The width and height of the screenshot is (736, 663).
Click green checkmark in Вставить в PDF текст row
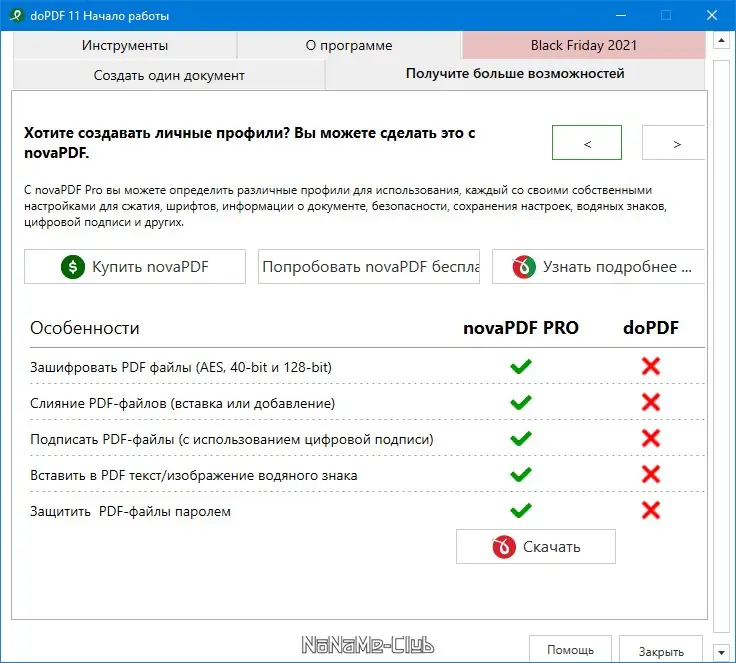pyautogui.click(x=521, y=475)
